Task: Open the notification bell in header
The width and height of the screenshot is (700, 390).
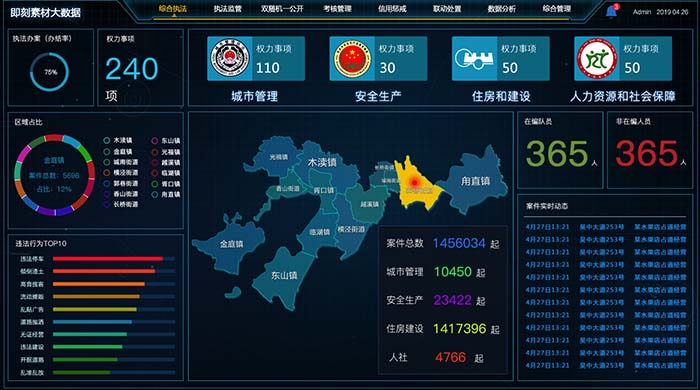Action: pos(611,11)
